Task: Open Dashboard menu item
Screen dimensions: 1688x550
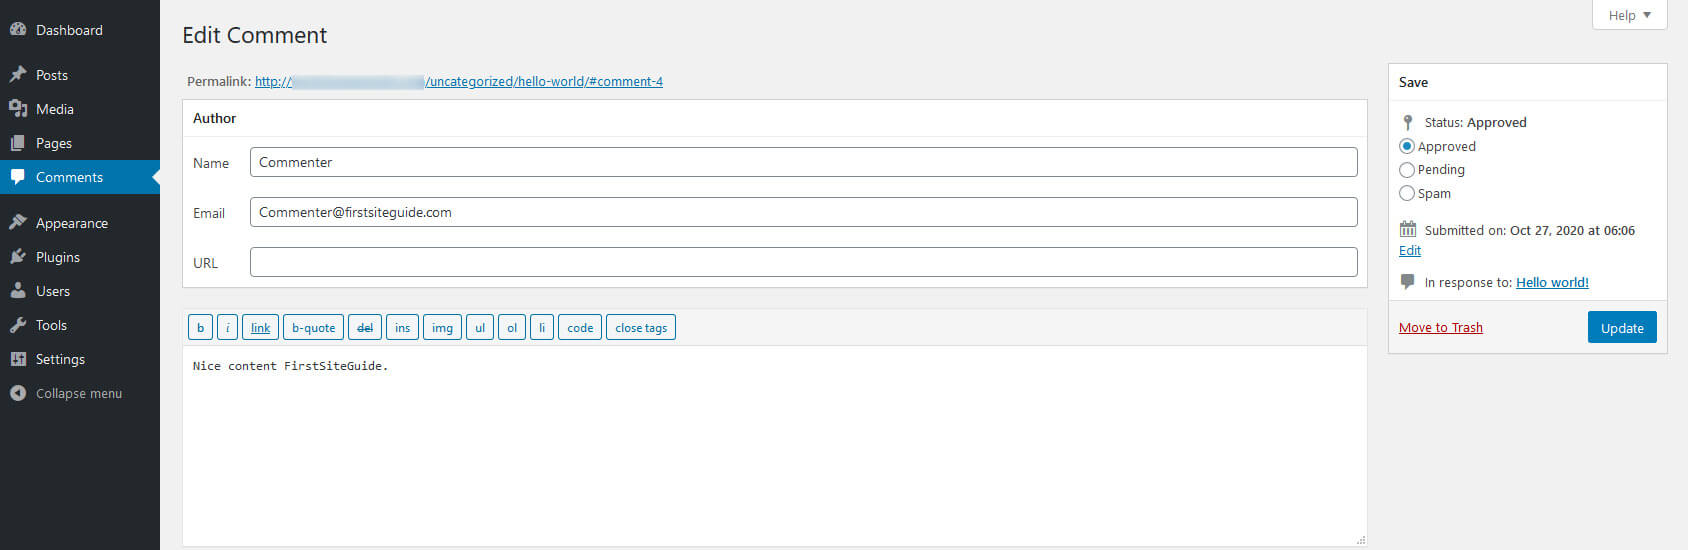Action: point(80,30)
